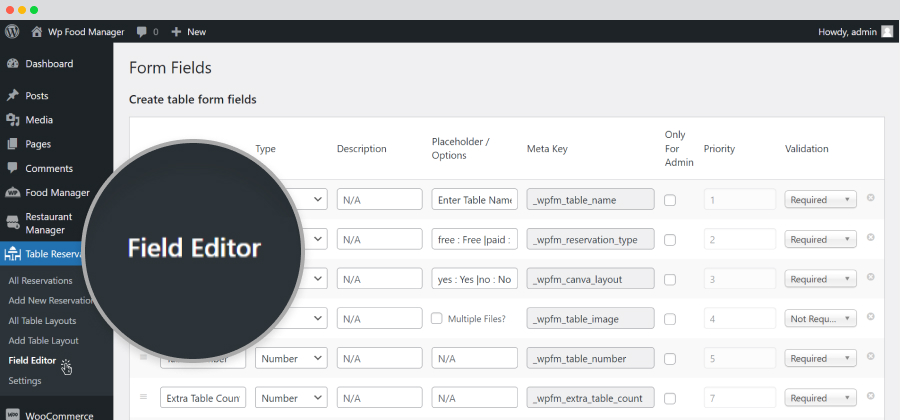Toggle Only For Admin for _wpfm_reservation_type
This screenshot has width=900, height=420.
click(670, 240)
